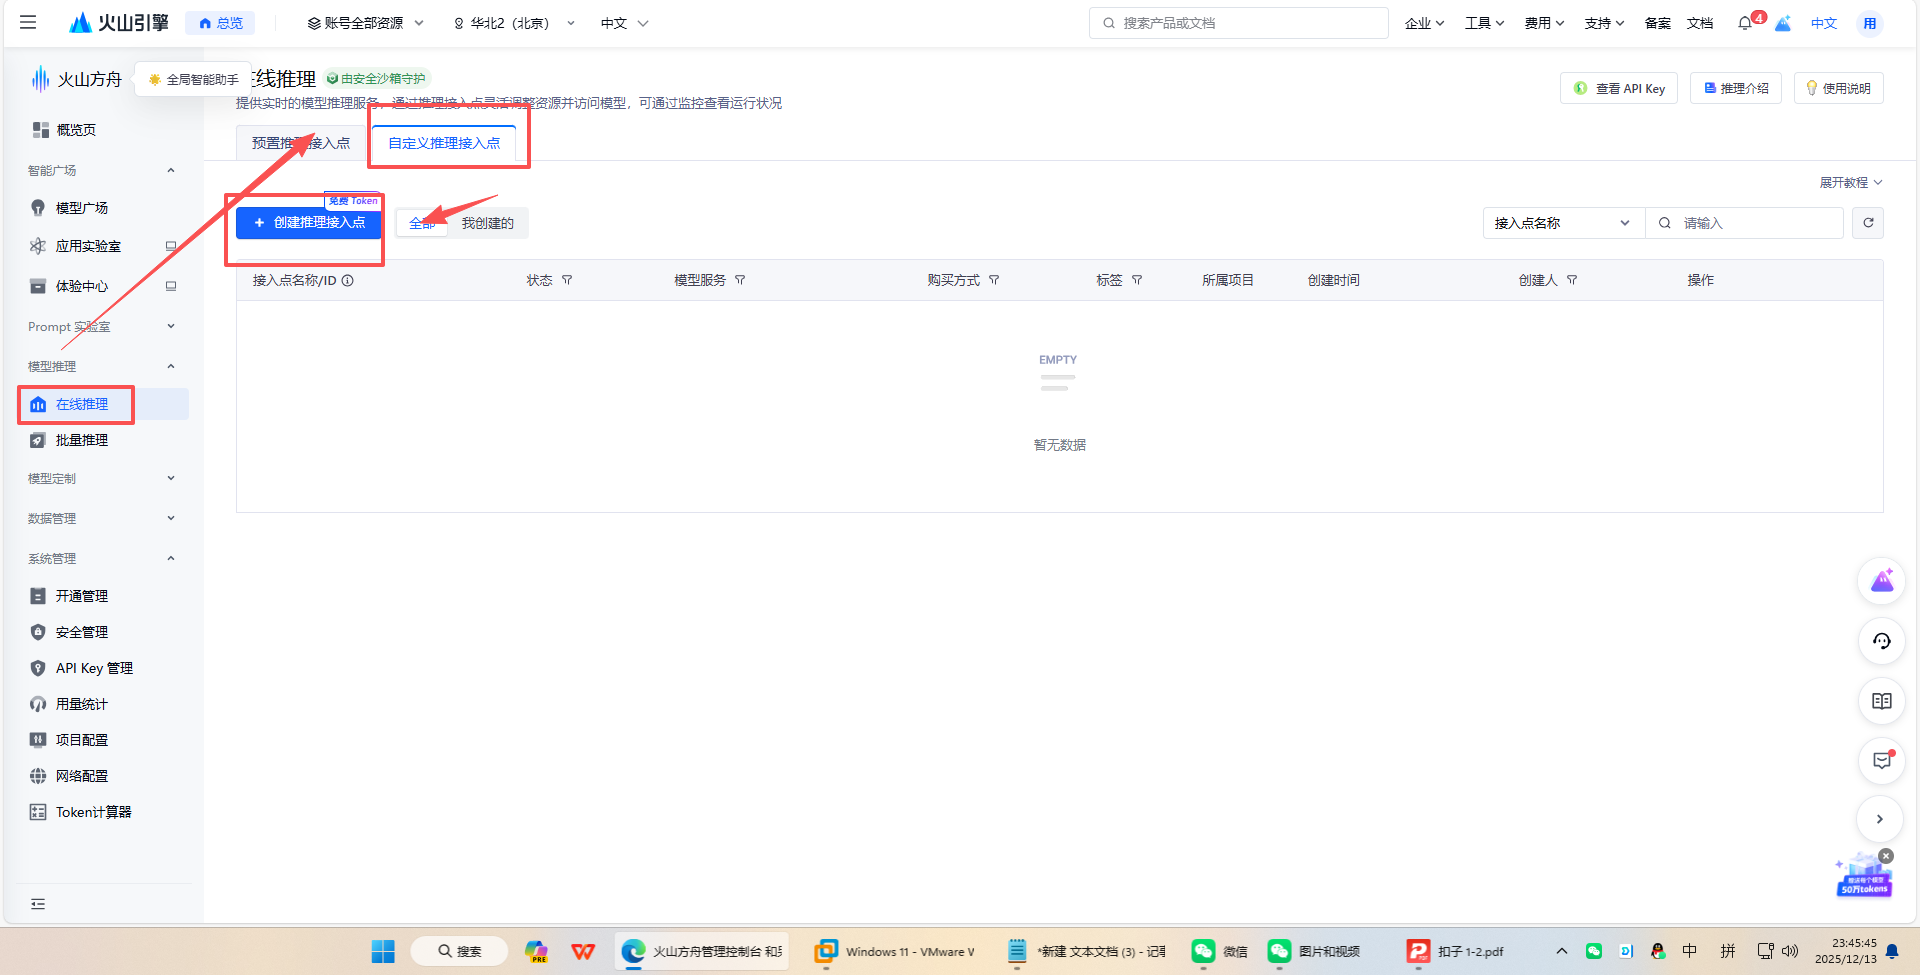Click the Windows Start button

[383, 951]
